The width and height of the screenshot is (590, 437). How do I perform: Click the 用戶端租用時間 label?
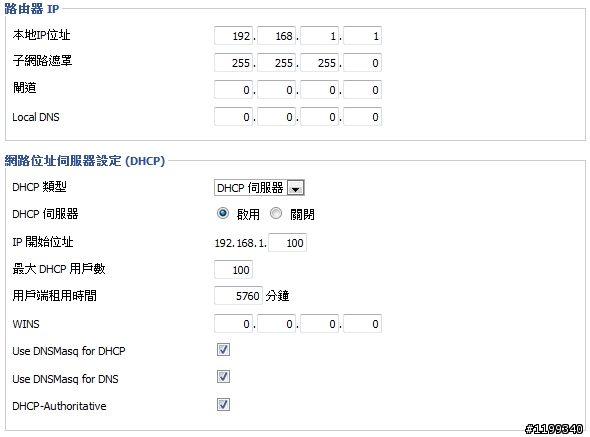pyautogui.click(x=55, y=295)
